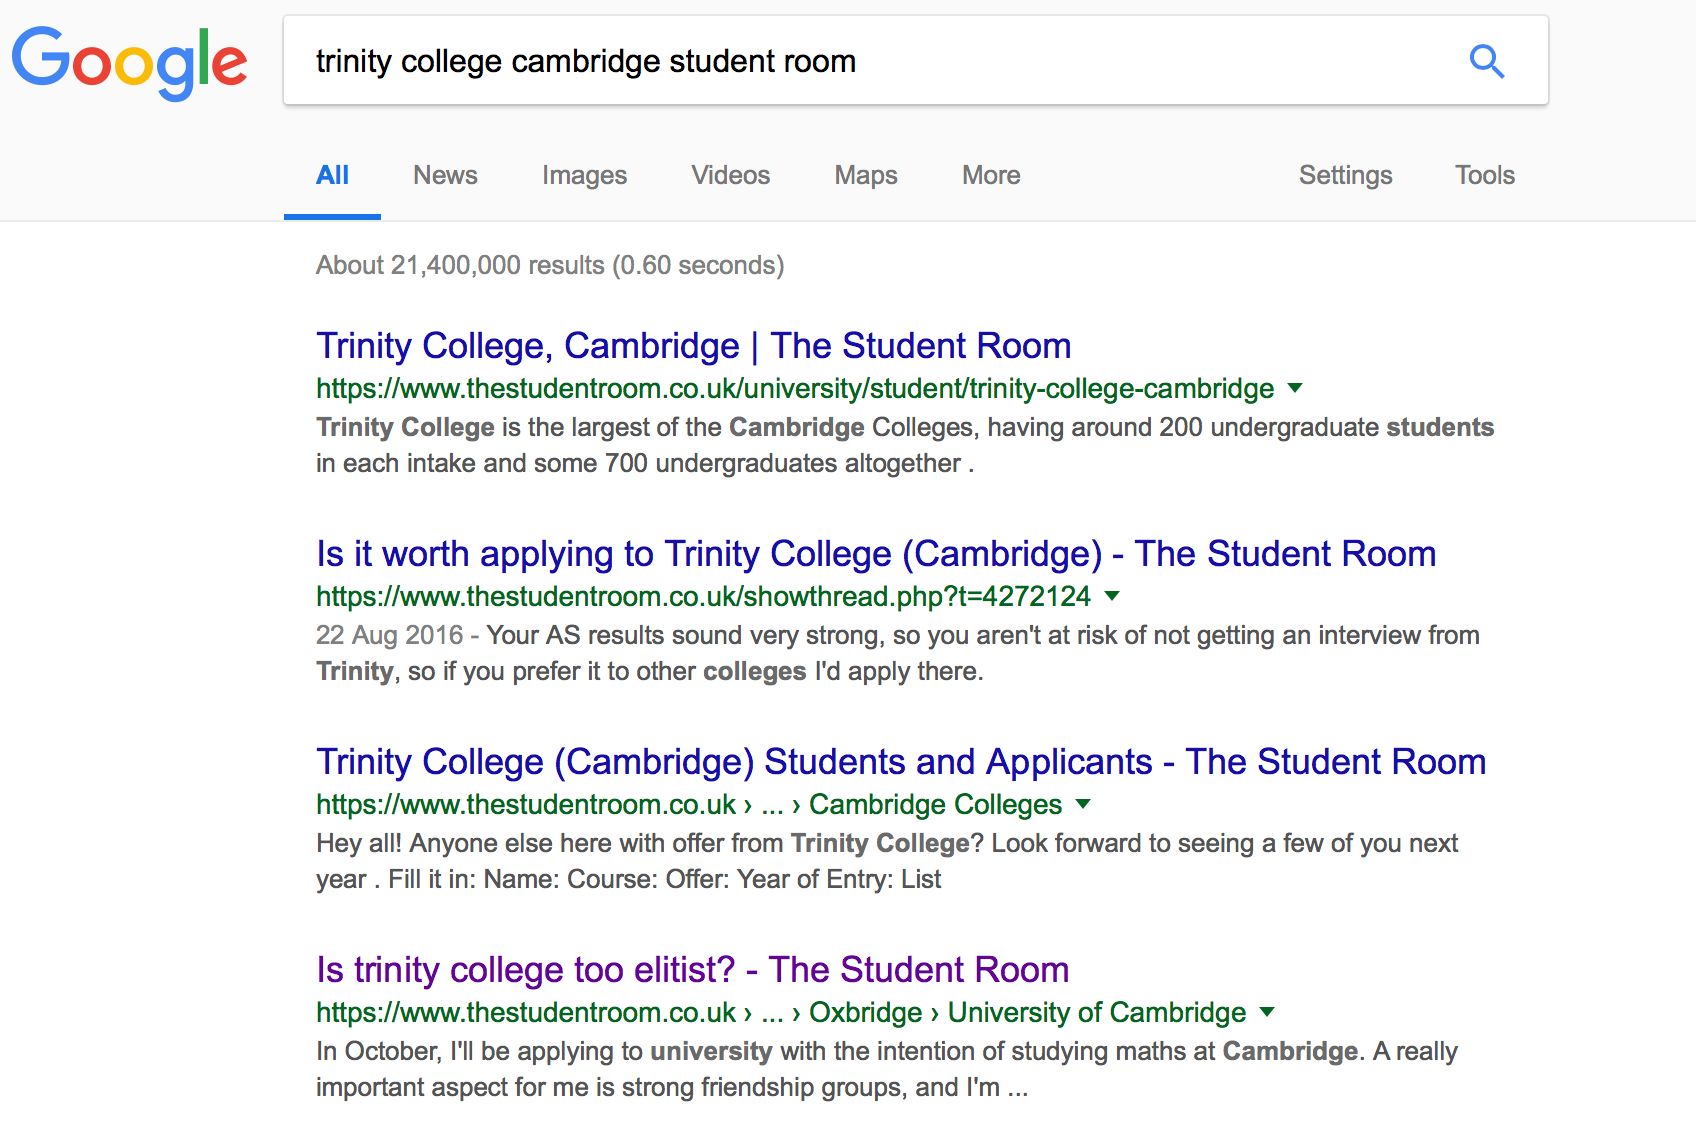This screenshot has height=1140, width=1696.
Task: Show the search Tools options
Action: coord(1485,175)
